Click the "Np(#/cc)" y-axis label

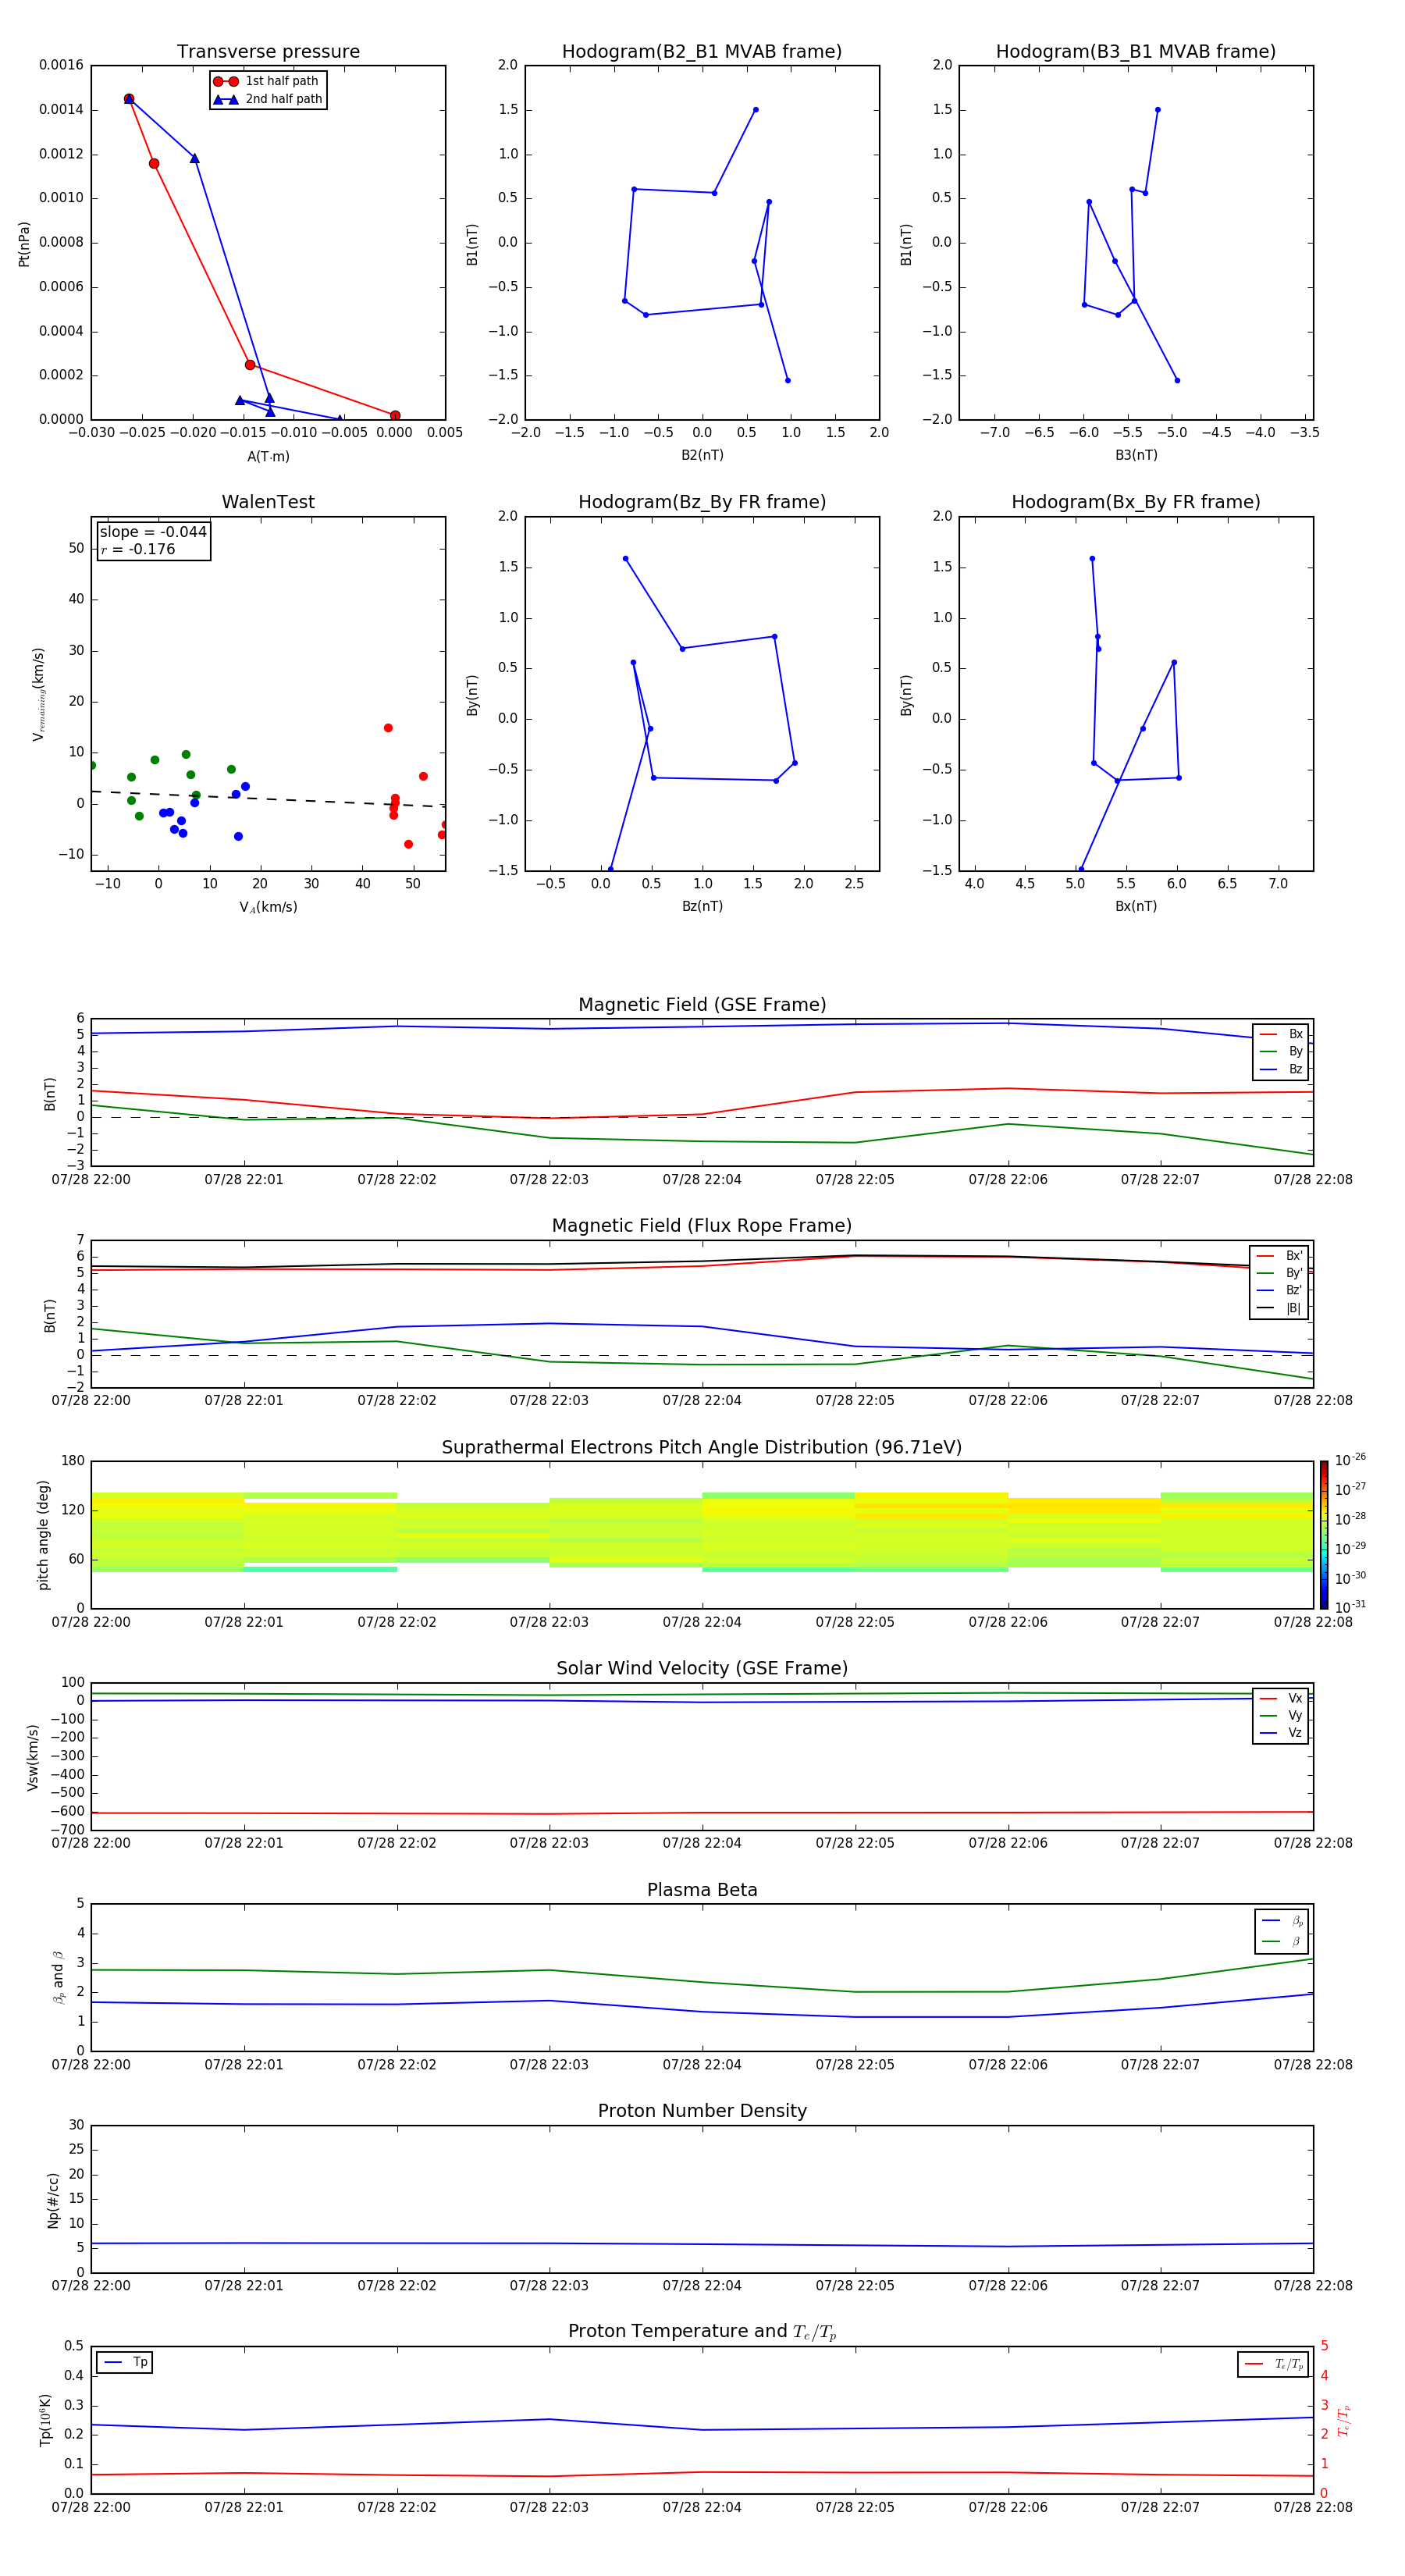[53, 2200]
